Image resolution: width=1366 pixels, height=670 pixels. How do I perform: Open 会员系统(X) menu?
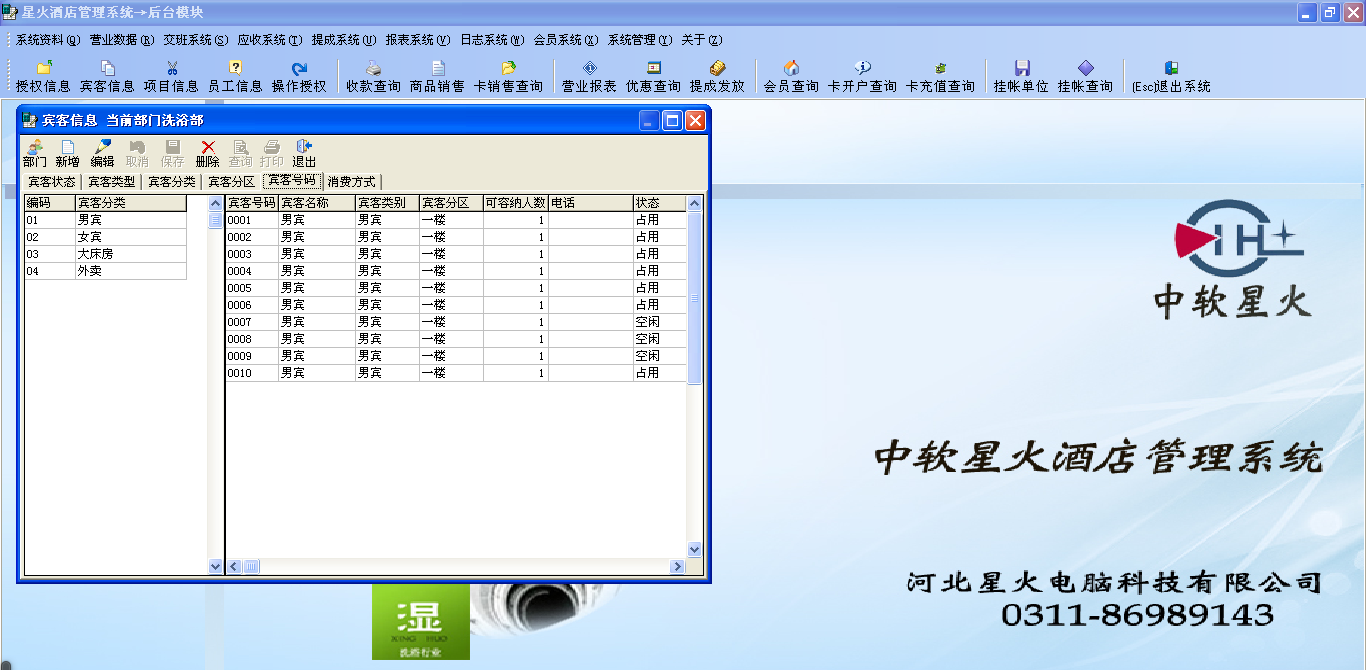pyautogui.click(x=566, y=40)
